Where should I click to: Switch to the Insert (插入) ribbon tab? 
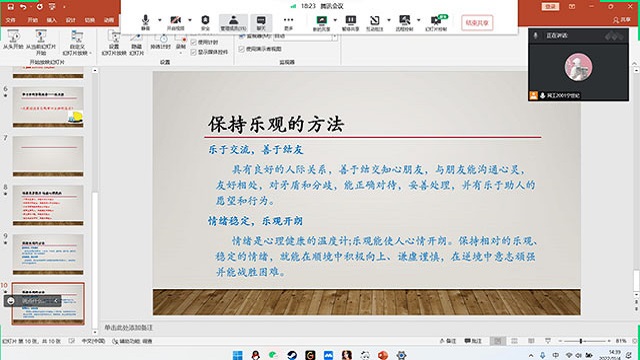(x=51, y=20)
